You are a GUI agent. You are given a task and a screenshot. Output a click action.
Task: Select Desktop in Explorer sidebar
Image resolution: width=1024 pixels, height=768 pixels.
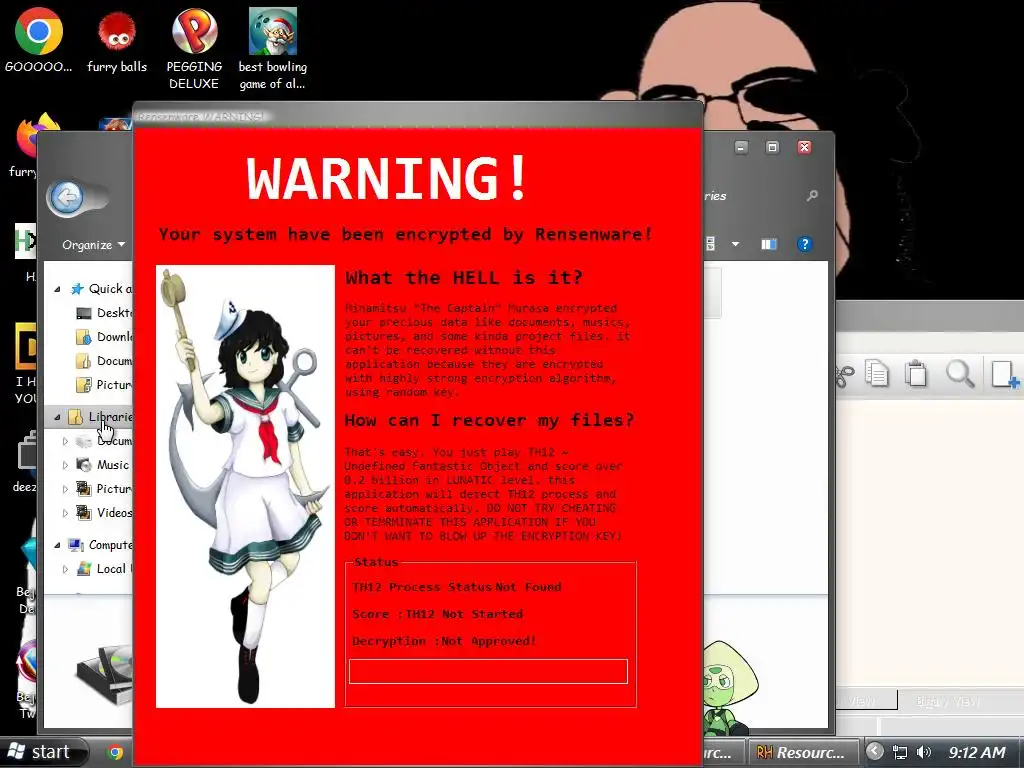click(x=105, y=313)
